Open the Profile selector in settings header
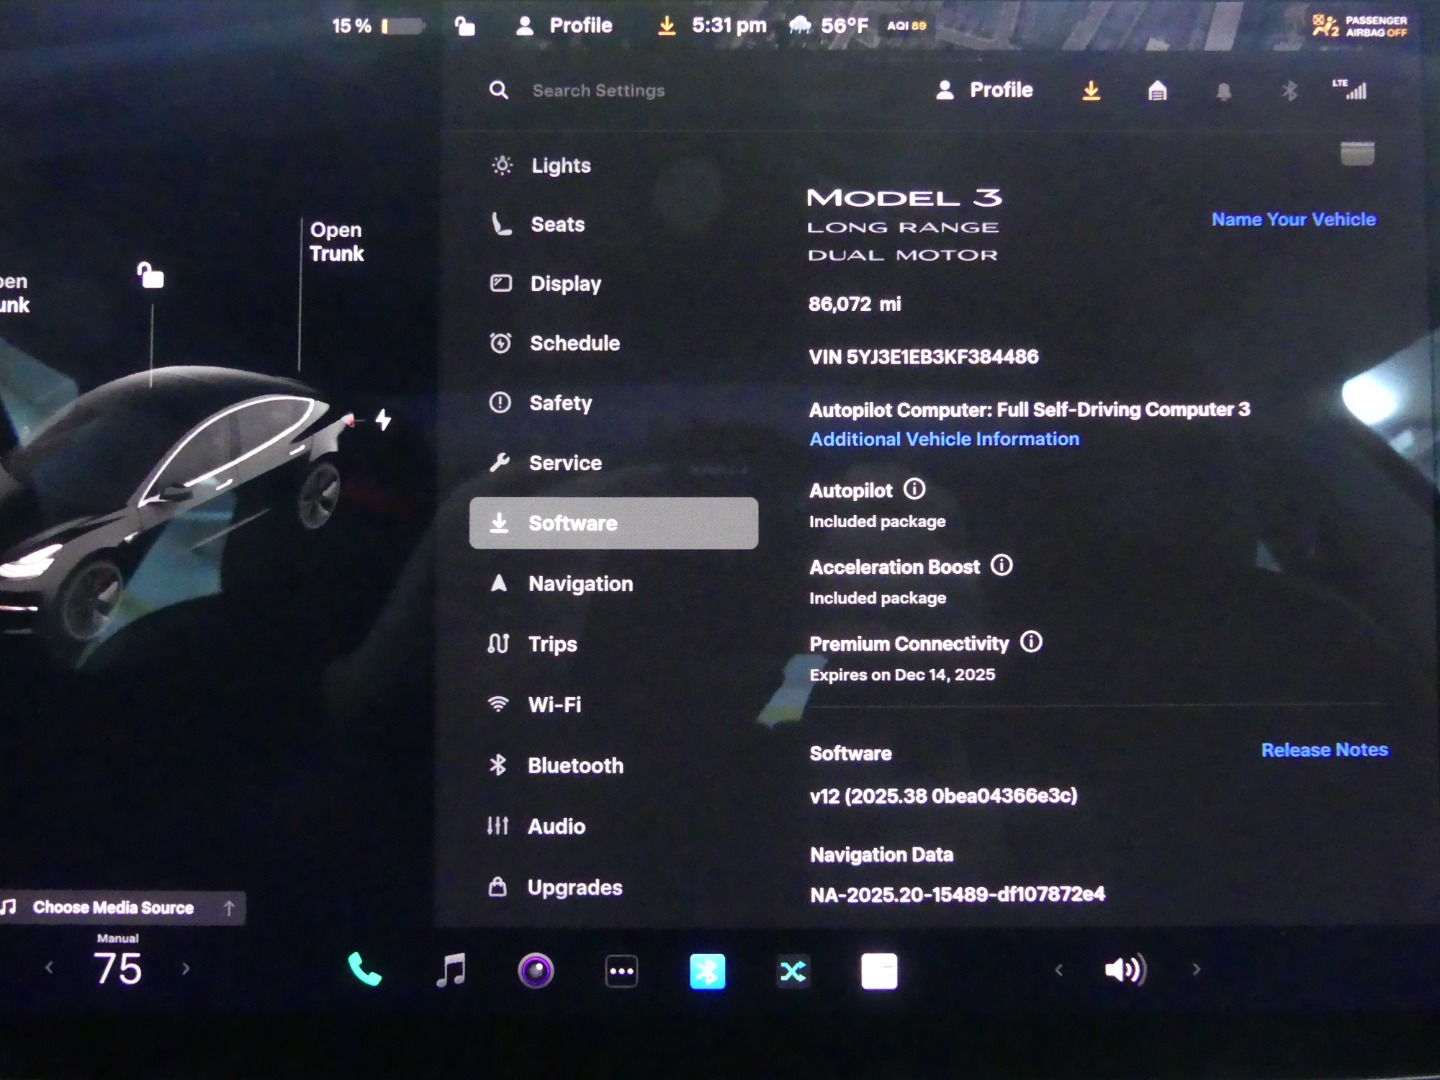The image size is (1440, 1080). point(985,90)
